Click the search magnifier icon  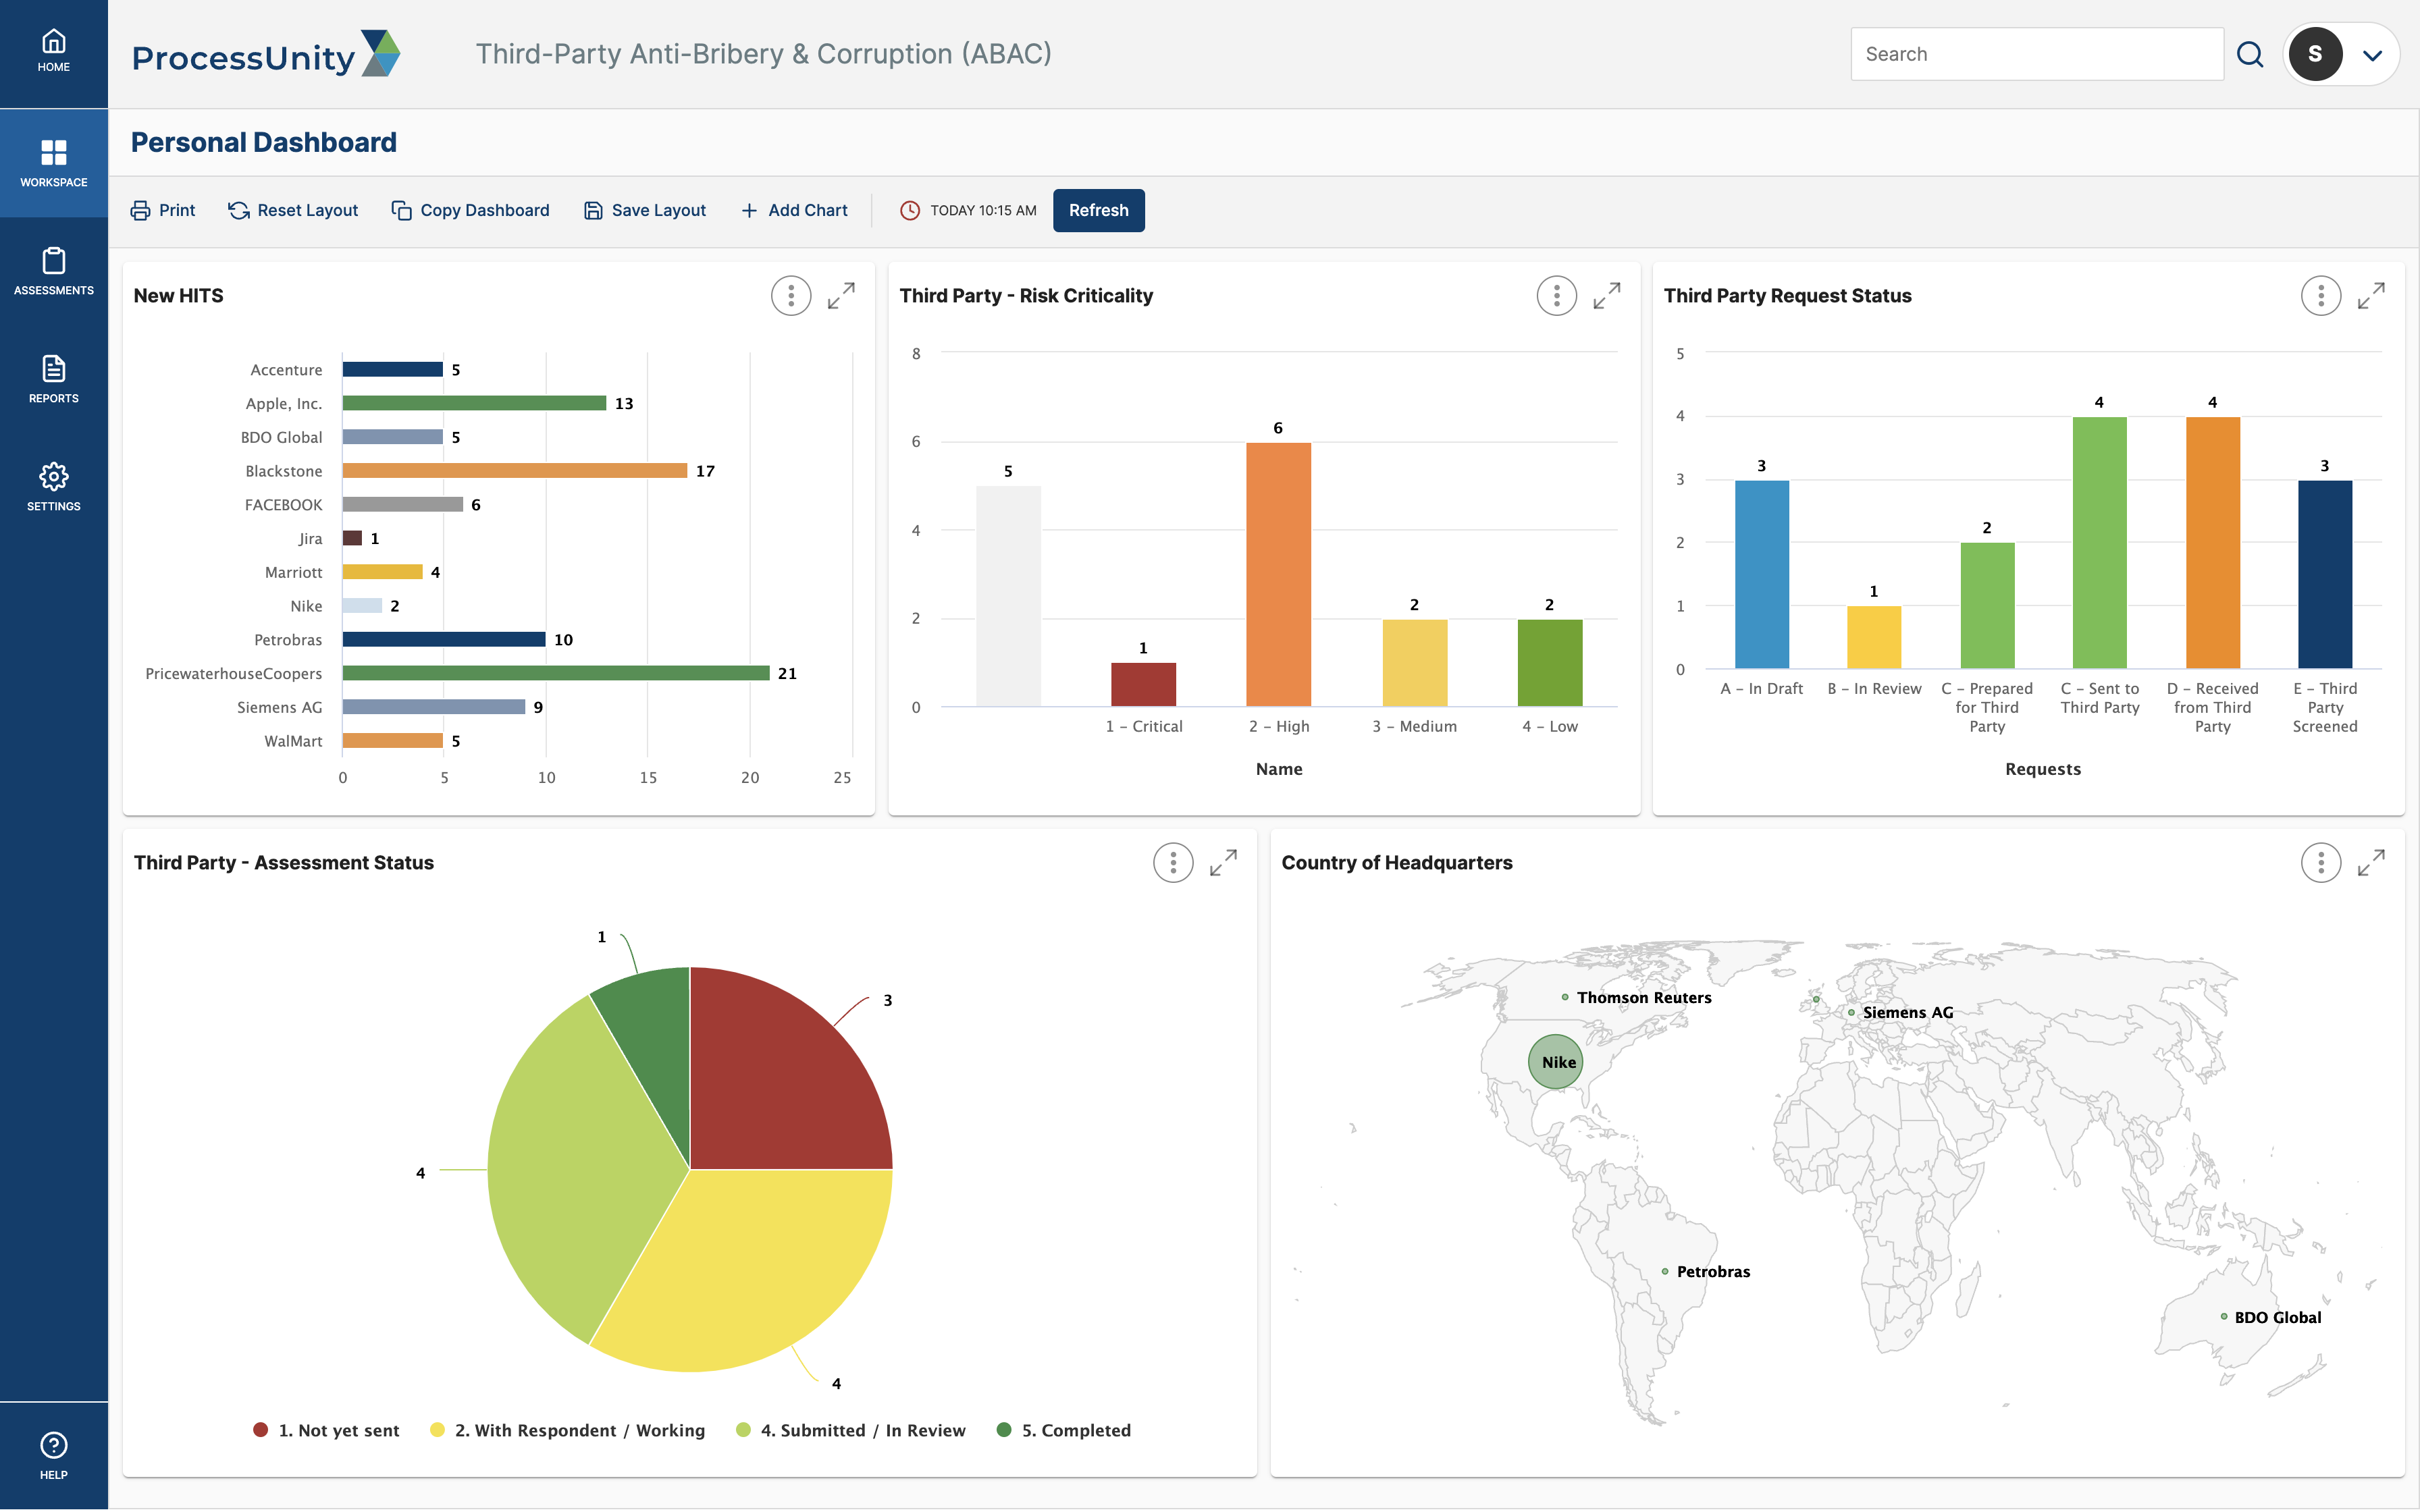(2250, 54)
